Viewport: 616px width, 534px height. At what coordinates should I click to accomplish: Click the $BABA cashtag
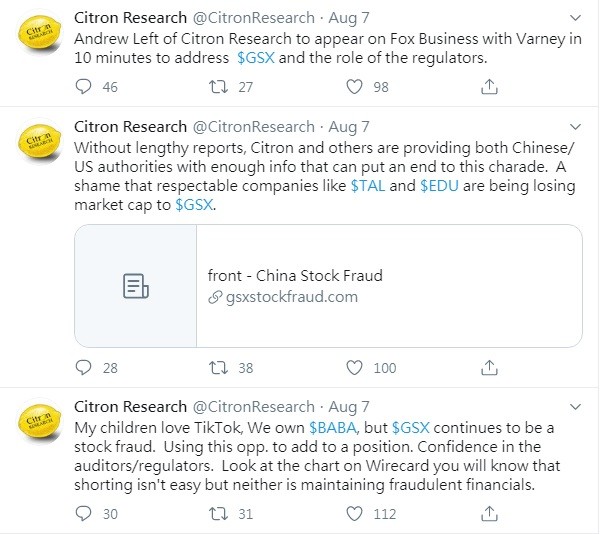[332, 428]
